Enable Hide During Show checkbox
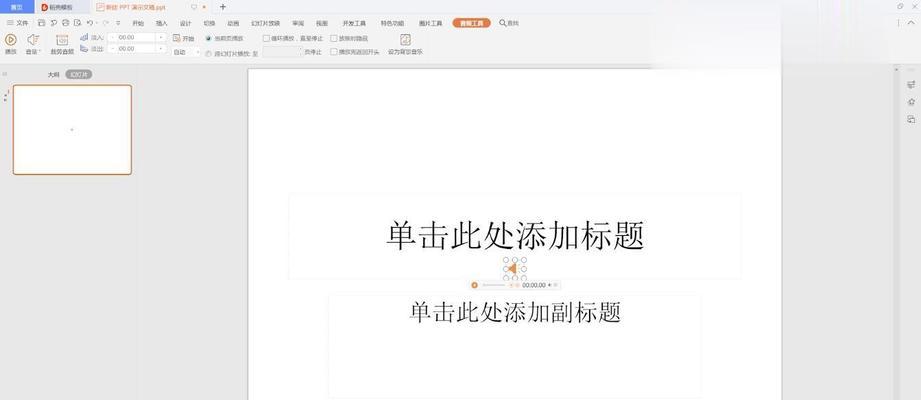 pyautogui.click(x=334, y=38)
